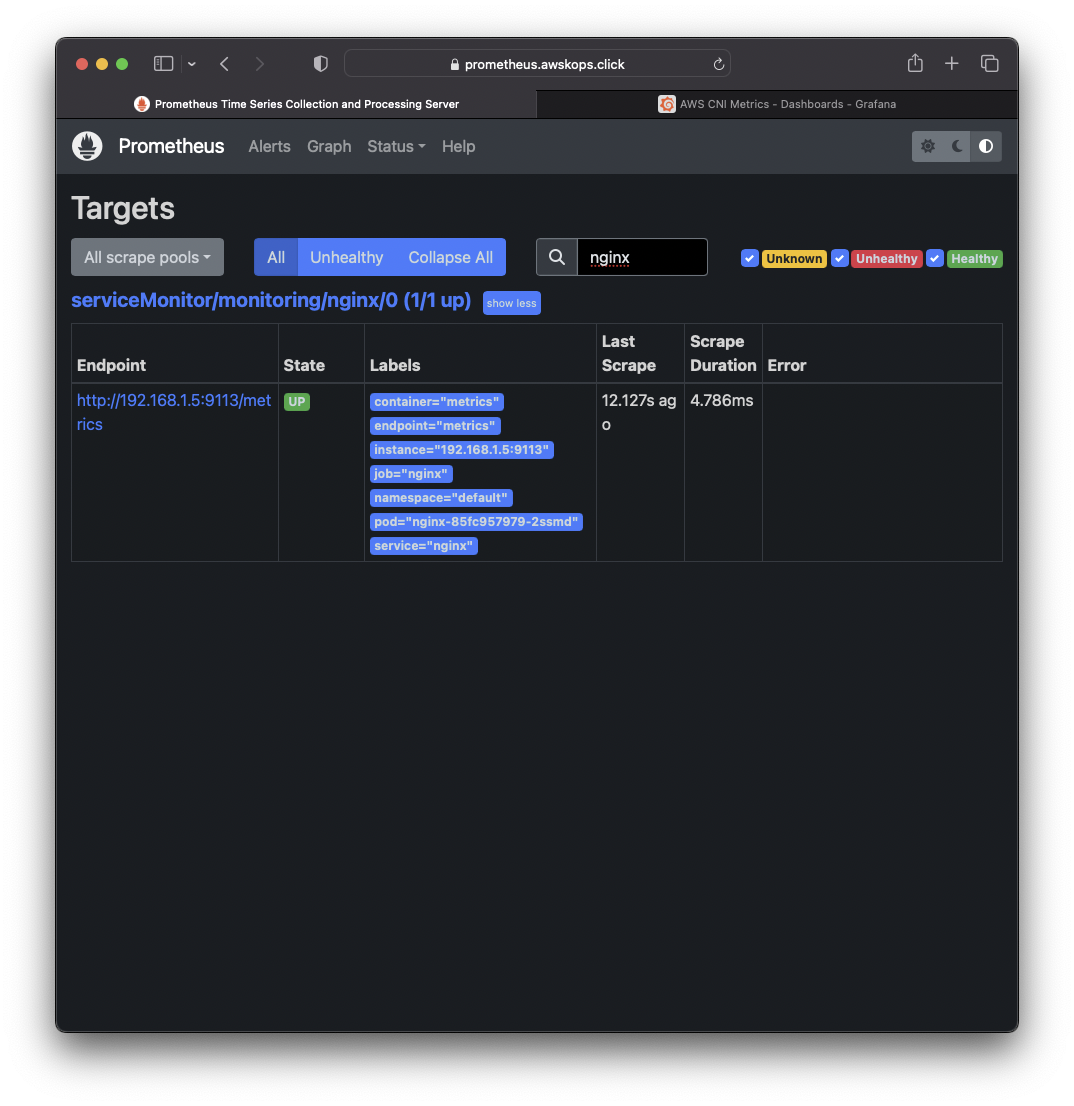Image resolution: width=1074 pixels, height=1106 pixels.
Task: Switch to AWS CNI Metrics Grafana tab
Action: pos(777,104)
